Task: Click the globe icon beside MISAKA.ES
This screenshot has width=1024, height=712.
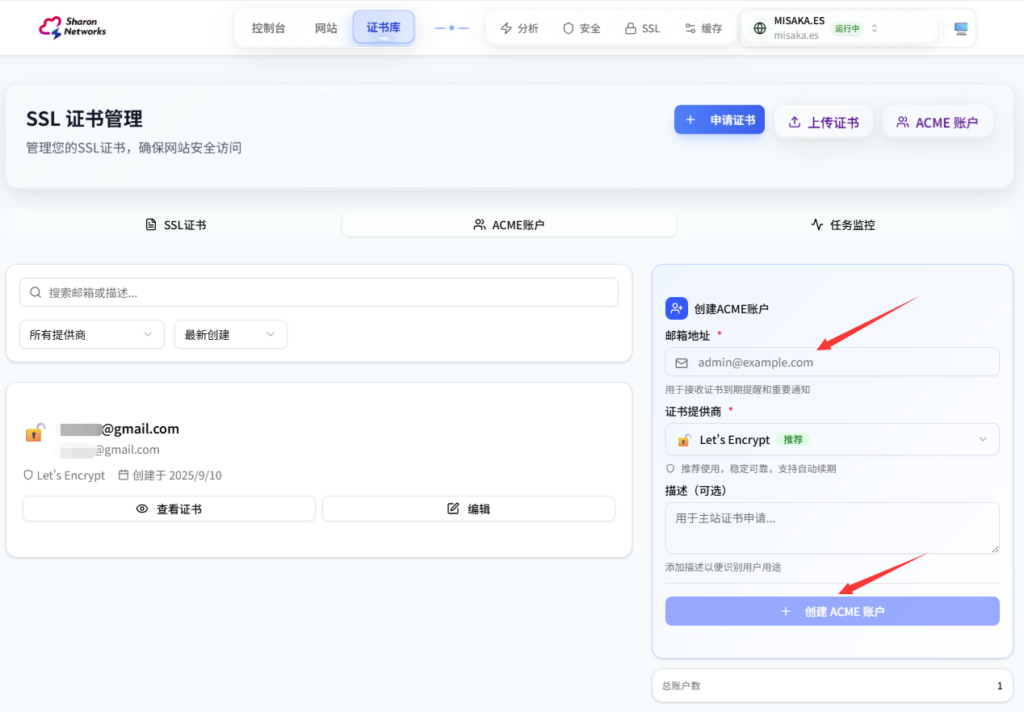Action: [x=760, y=29]
